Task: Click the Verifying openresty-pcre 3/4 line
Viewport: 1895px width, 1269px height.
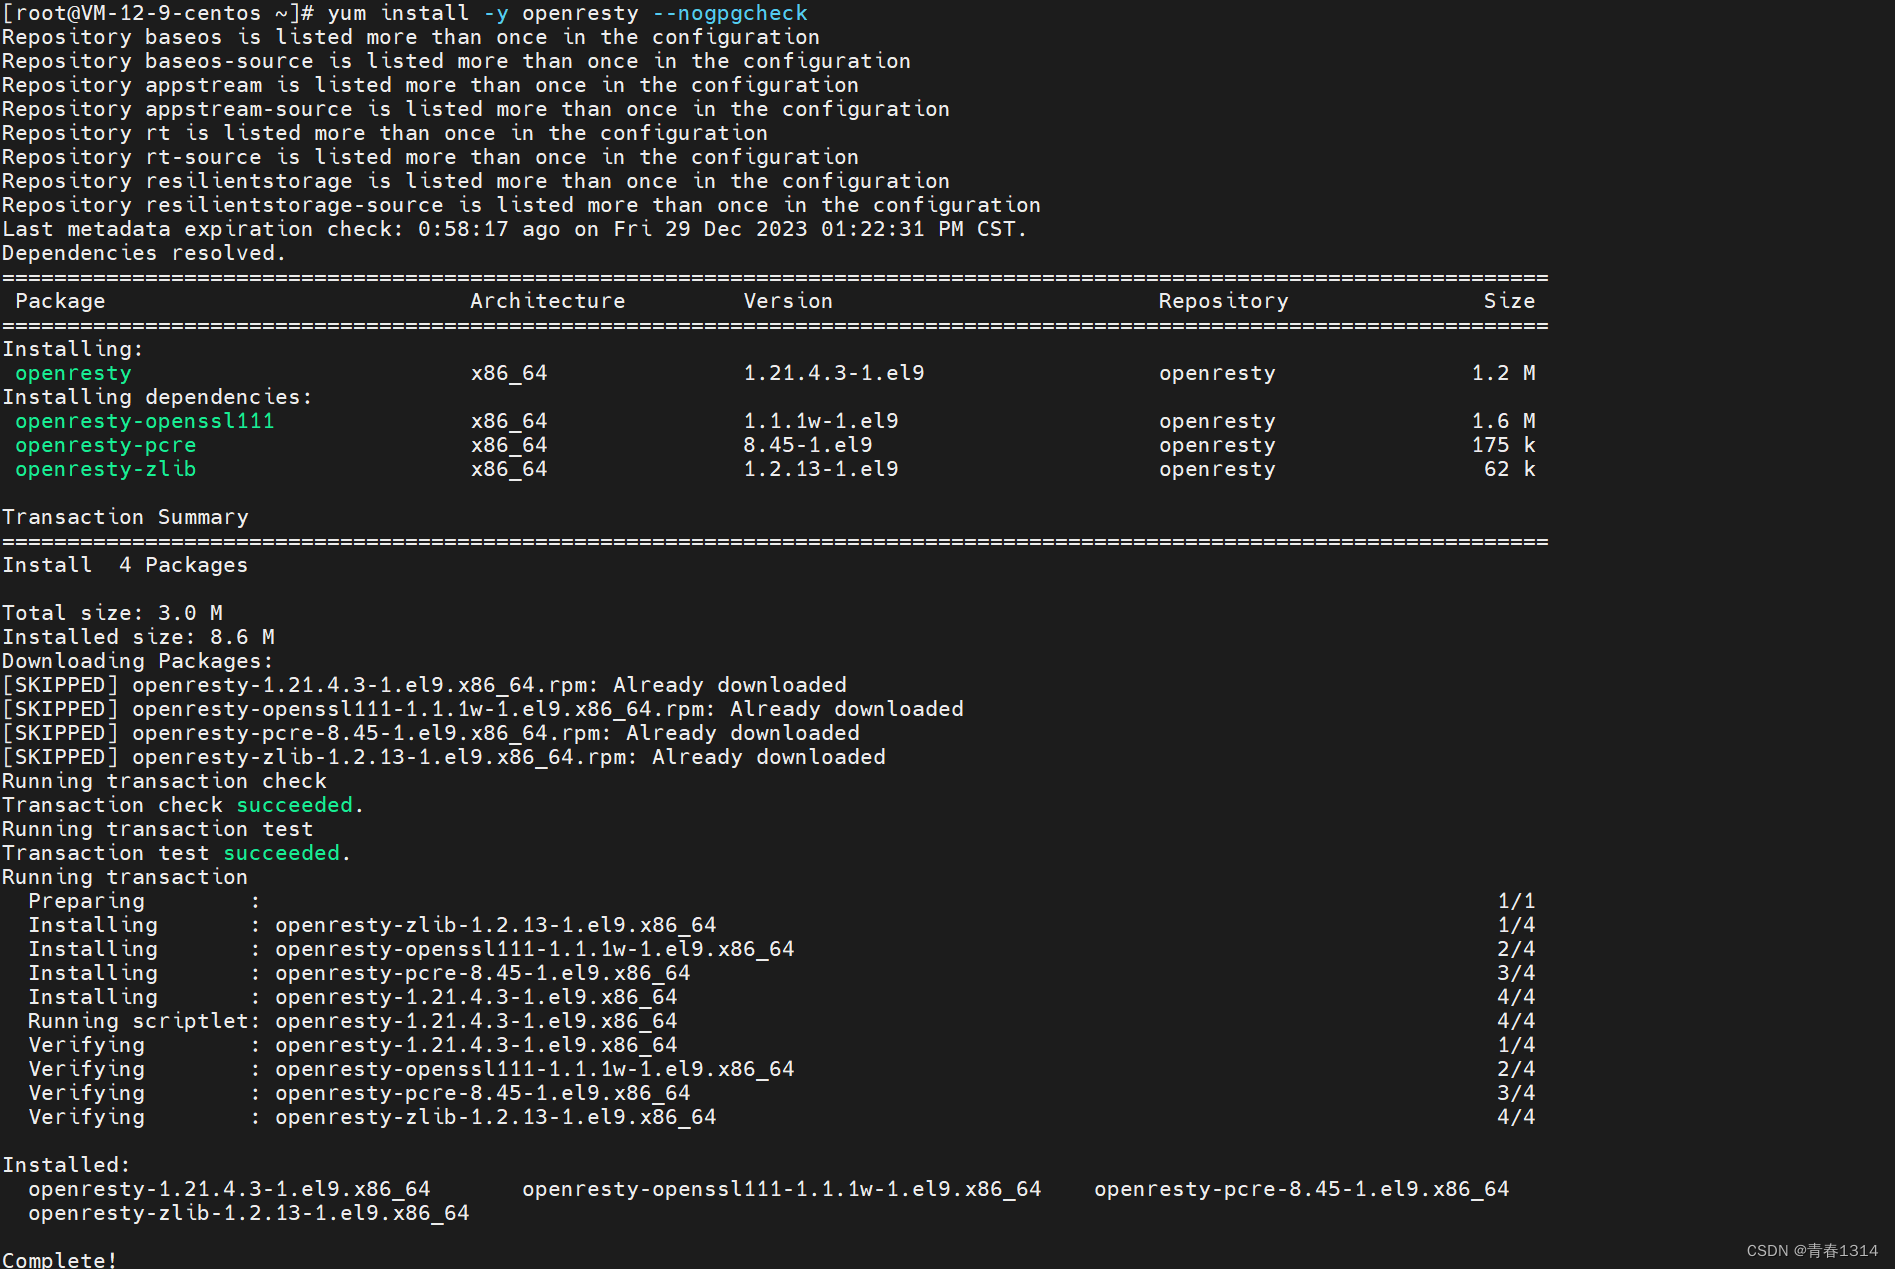Action: click(782, 1093)
